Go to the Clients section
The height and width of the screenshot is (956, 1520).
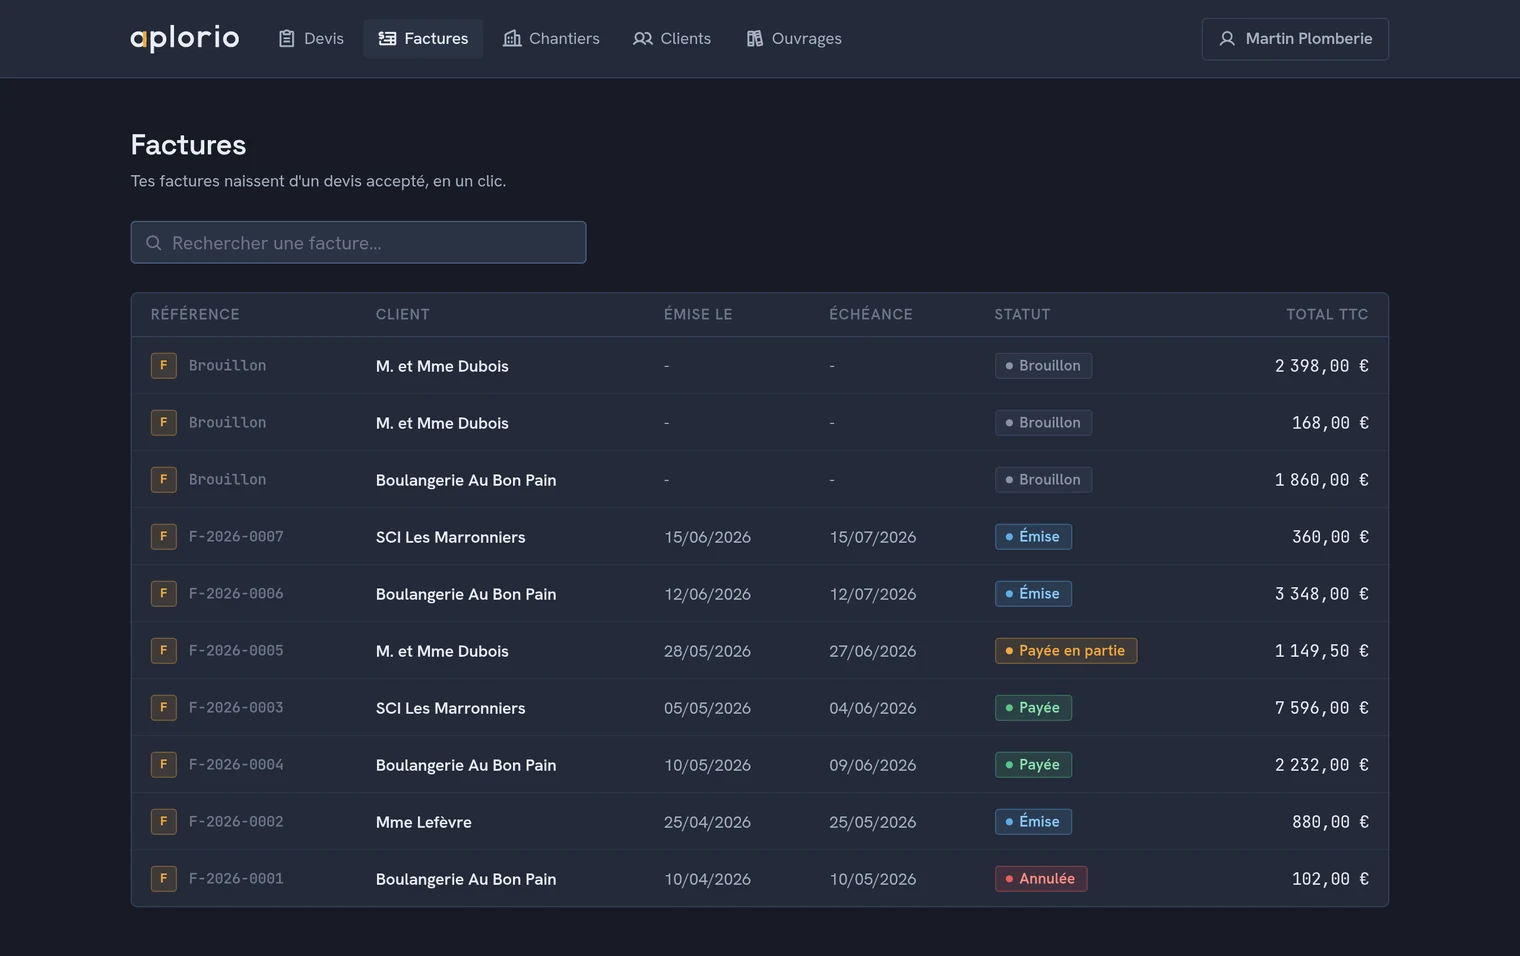(672, 38)
